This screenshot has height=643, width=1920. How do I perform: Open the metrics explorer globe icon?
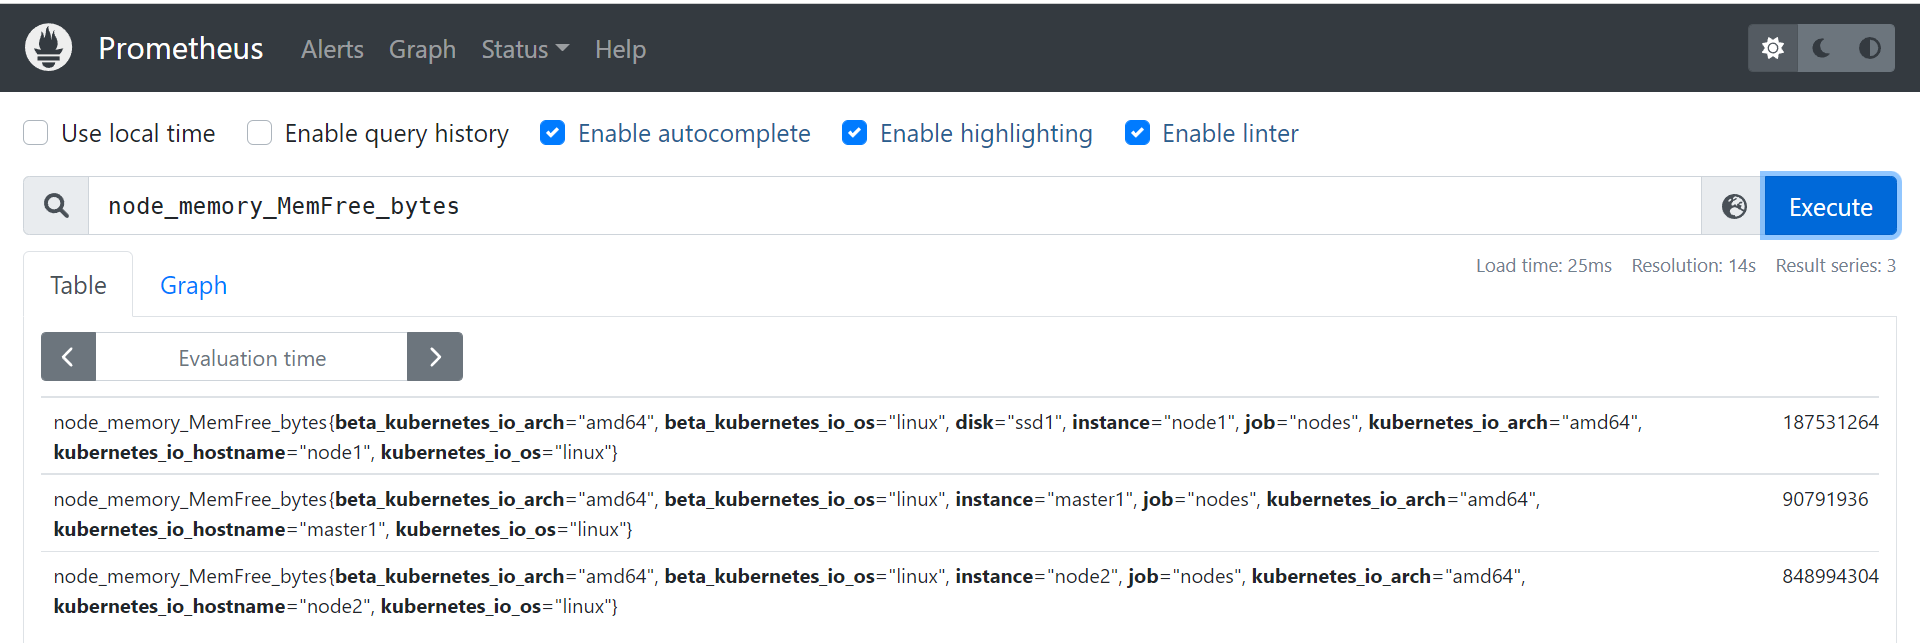[x=1734, y=206]
